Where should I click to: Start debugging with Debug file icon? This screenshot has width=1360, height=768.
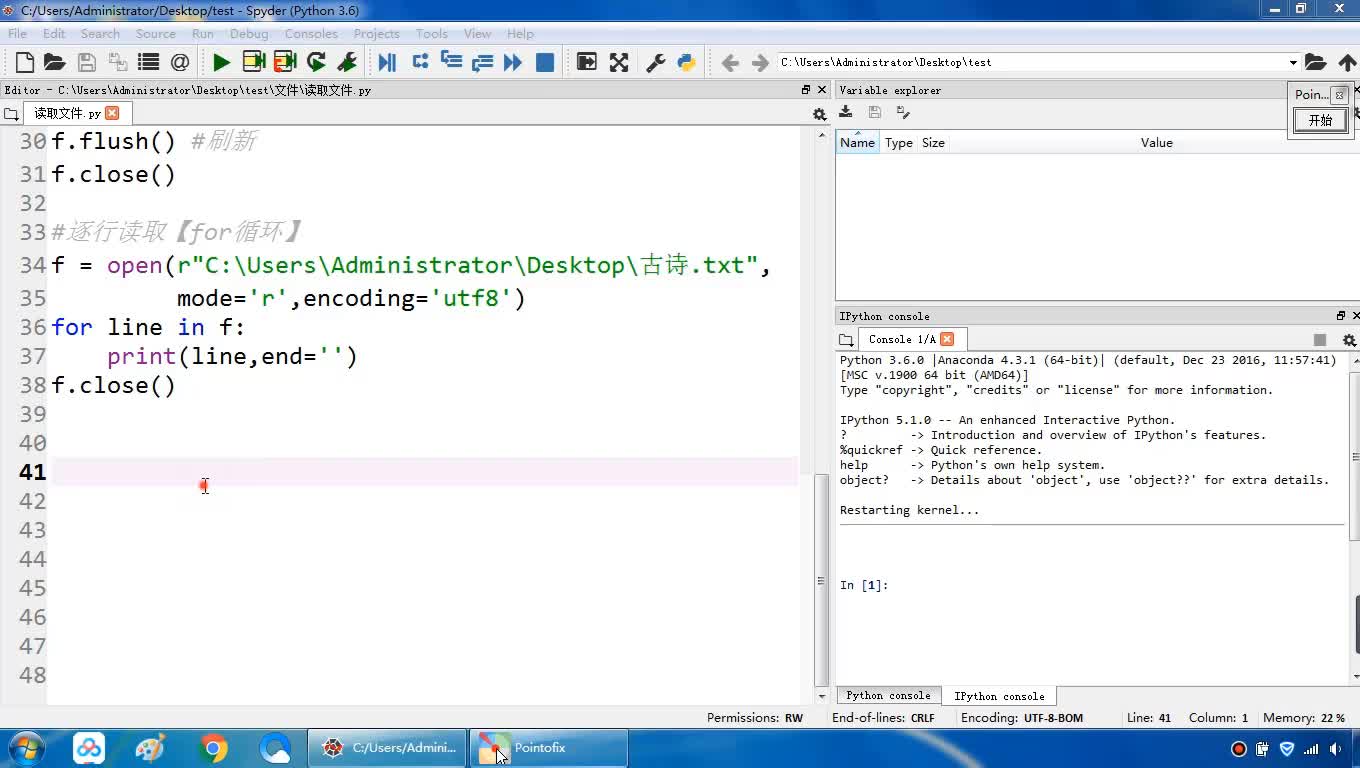click(387, 62)
